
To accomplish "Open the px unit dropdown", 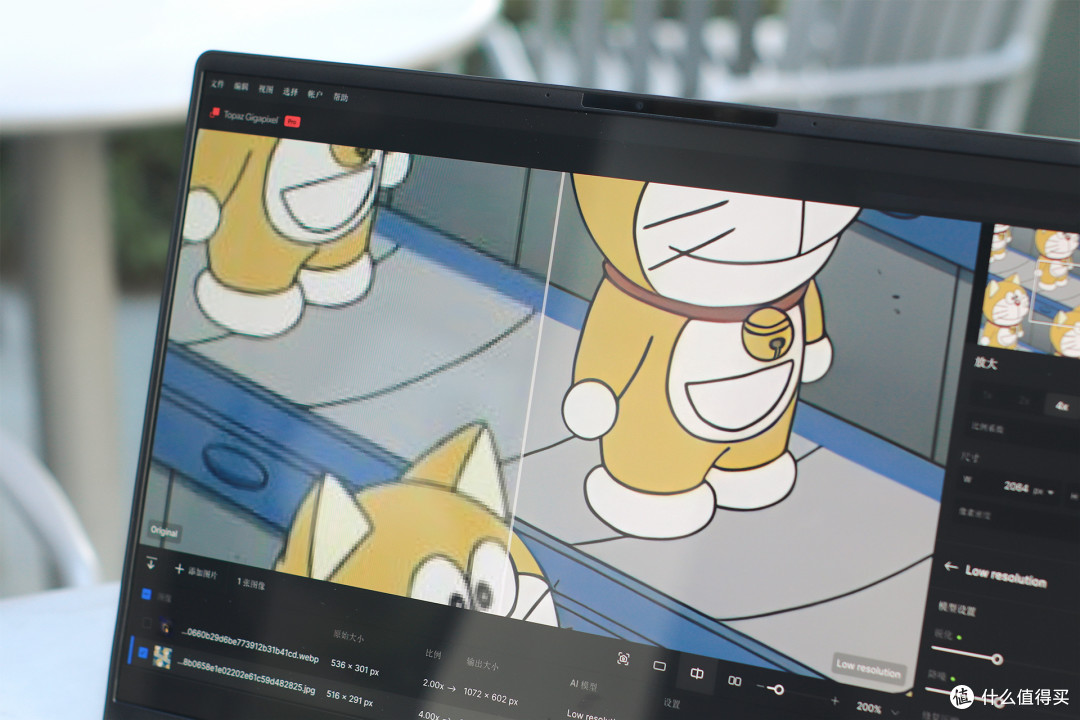I will click(1043, 491).
